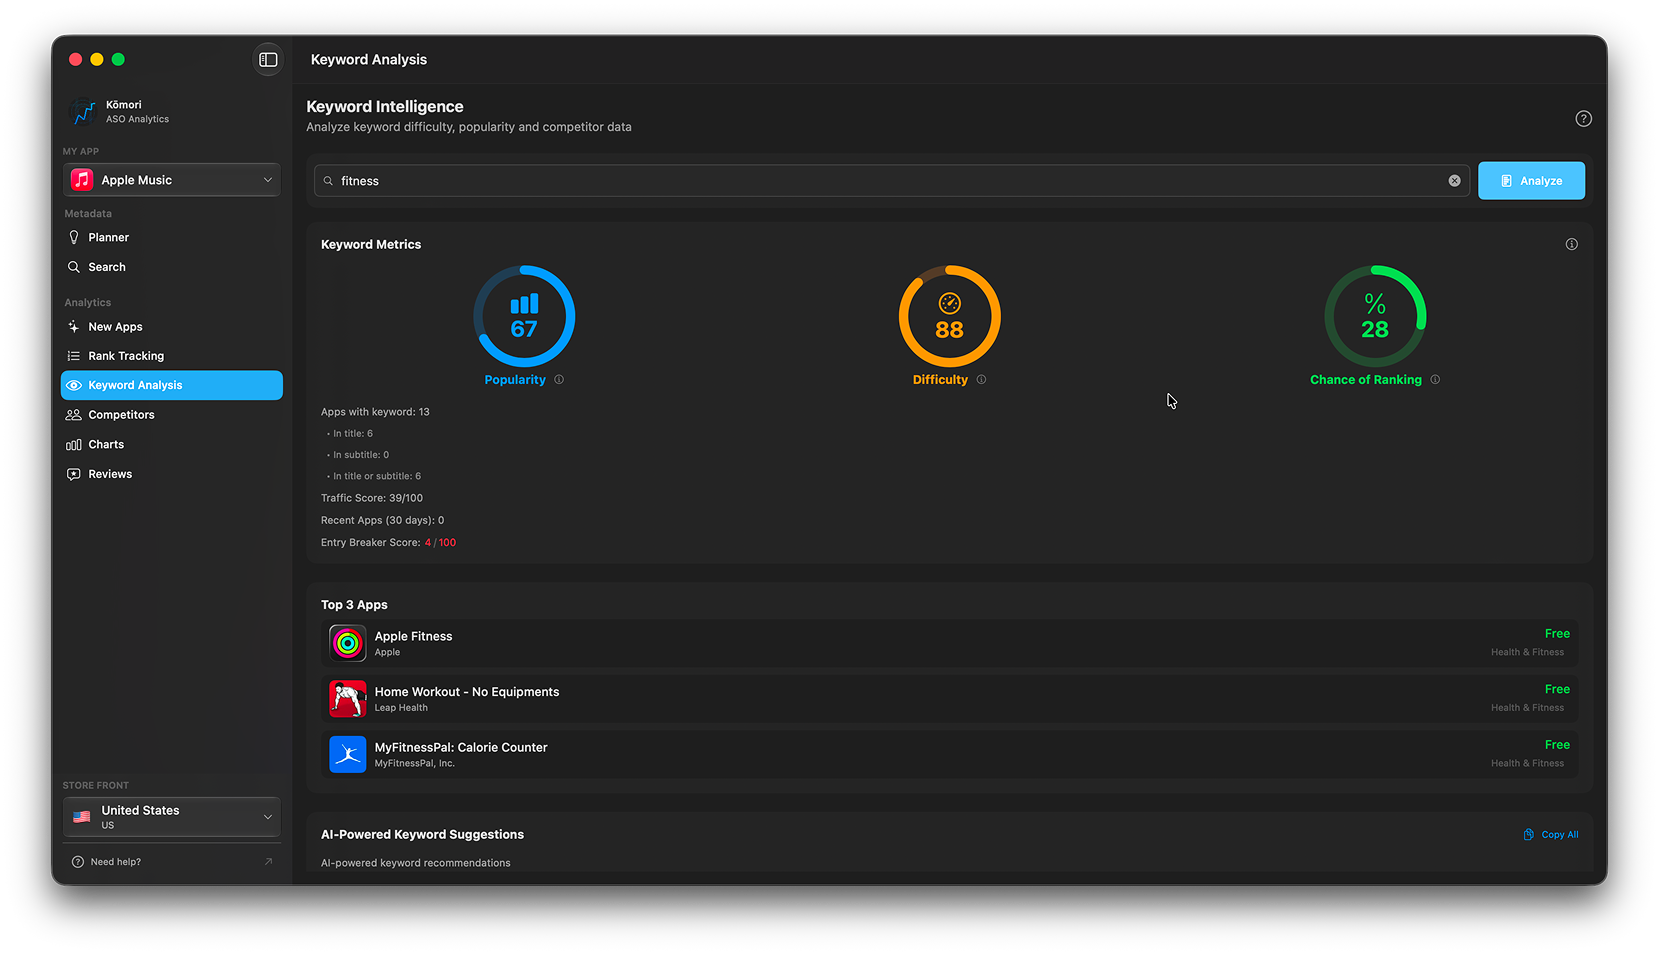The height and width of the screenshot is (954, 1659).
Task: Click the Analyze button
Action: (1531, 181)
